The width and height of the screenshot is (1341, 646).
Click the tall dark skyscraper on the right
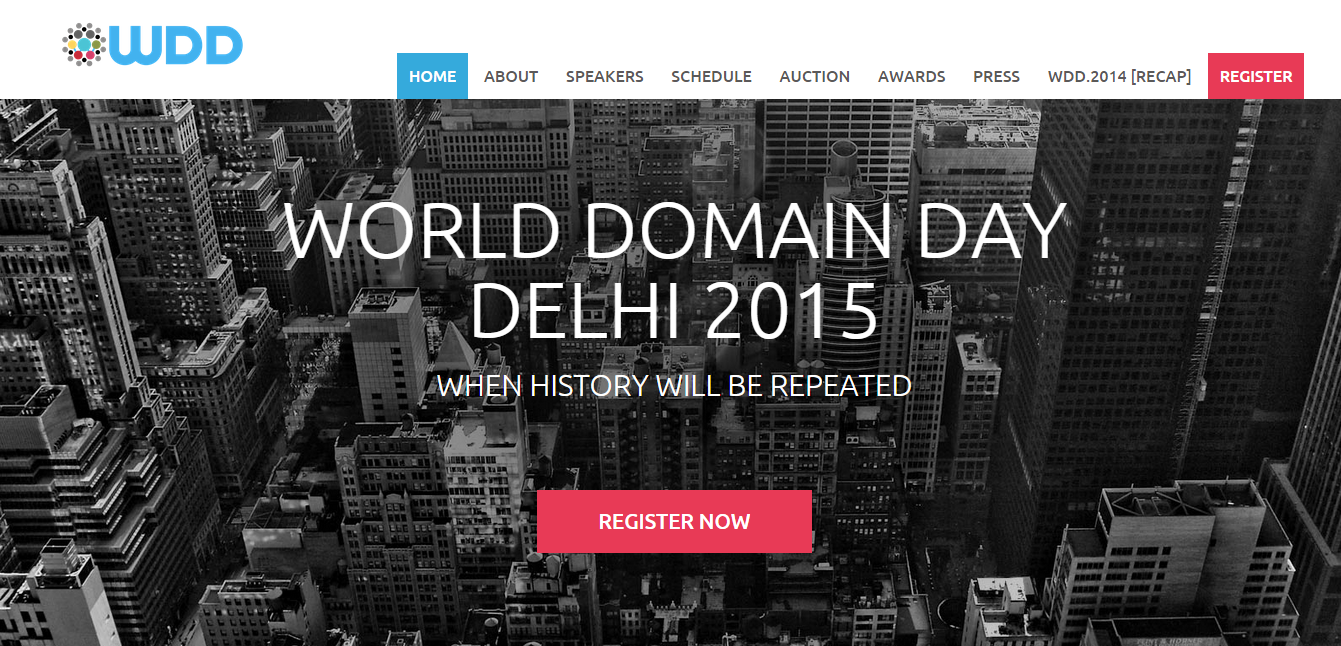tap(1130, 300)
